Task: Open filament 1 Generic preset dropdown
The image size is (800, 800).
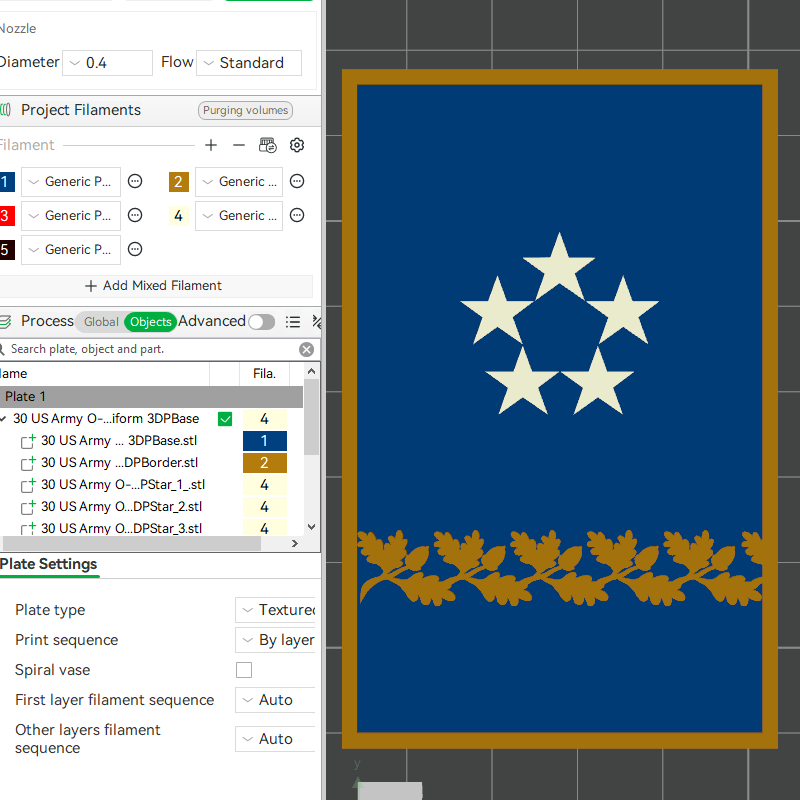Action: coord(71,182)
